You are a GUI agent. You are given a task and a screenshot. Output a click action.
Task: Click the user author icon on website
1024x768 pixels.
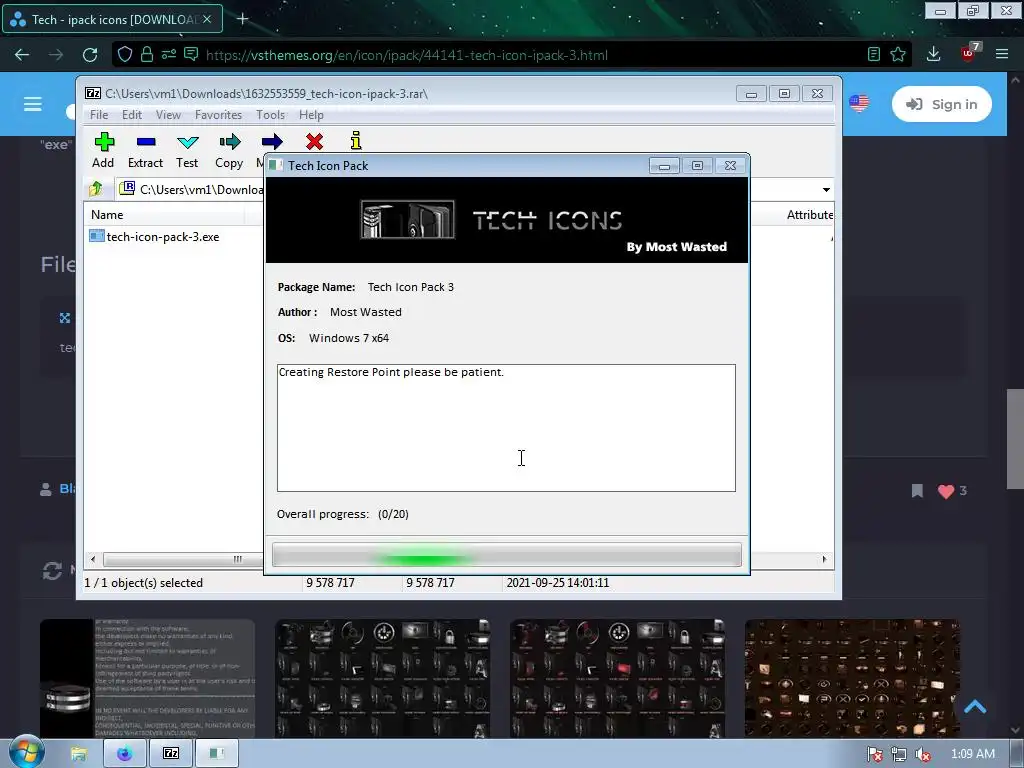tap(46, 489)
